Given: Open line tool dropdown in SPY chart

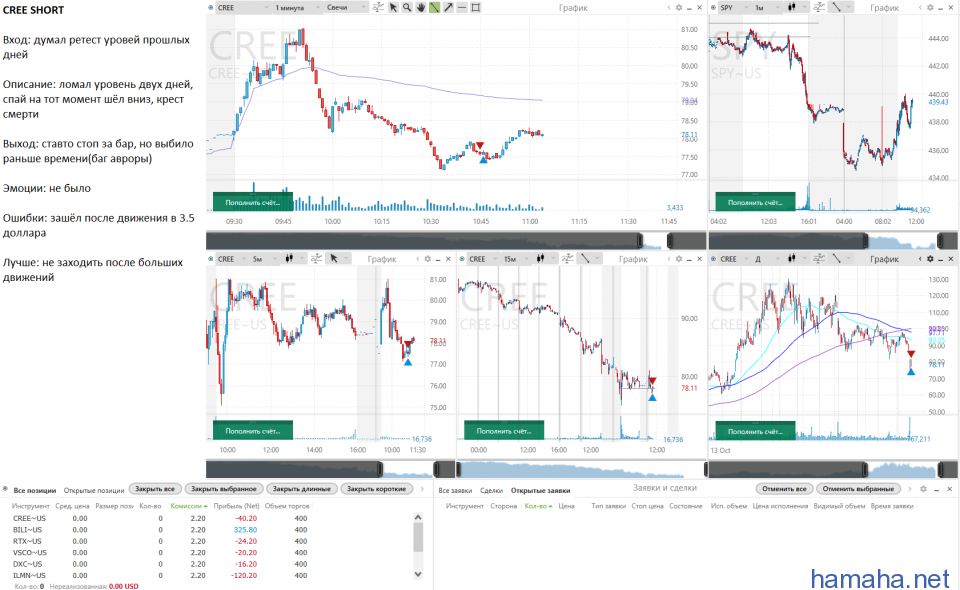Looking at the screenshot, I should click(x=841, y=7).
